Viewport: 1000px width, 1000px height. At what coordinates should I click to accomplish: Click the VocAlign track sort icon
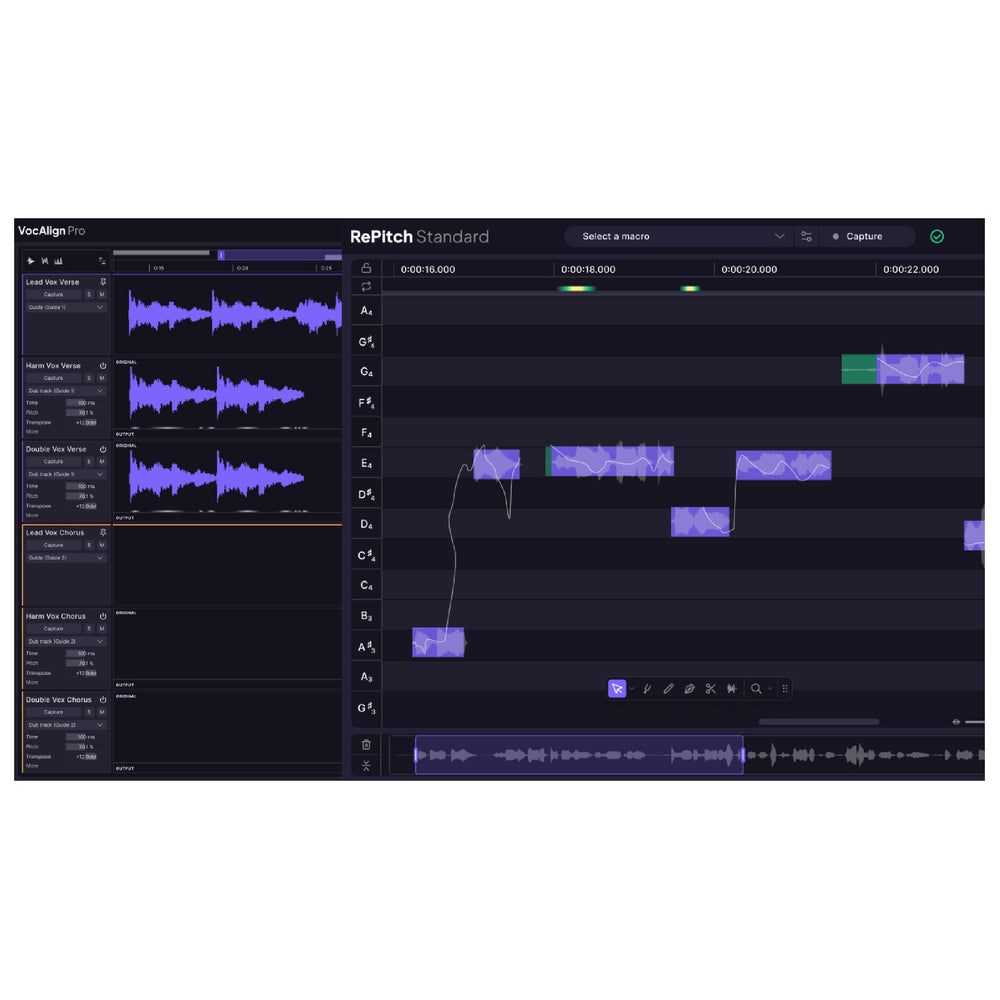(101, 261)
